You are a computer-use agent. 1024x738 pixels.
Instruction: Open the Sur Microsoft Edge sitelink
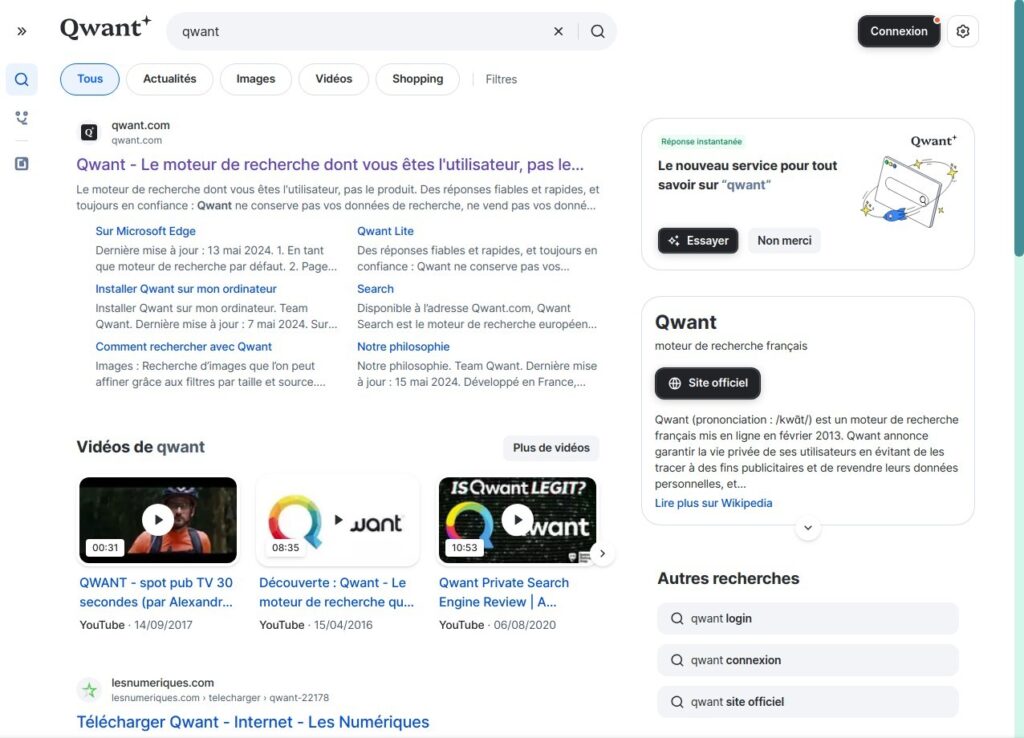pyautogui.click(x=146, y=231)
